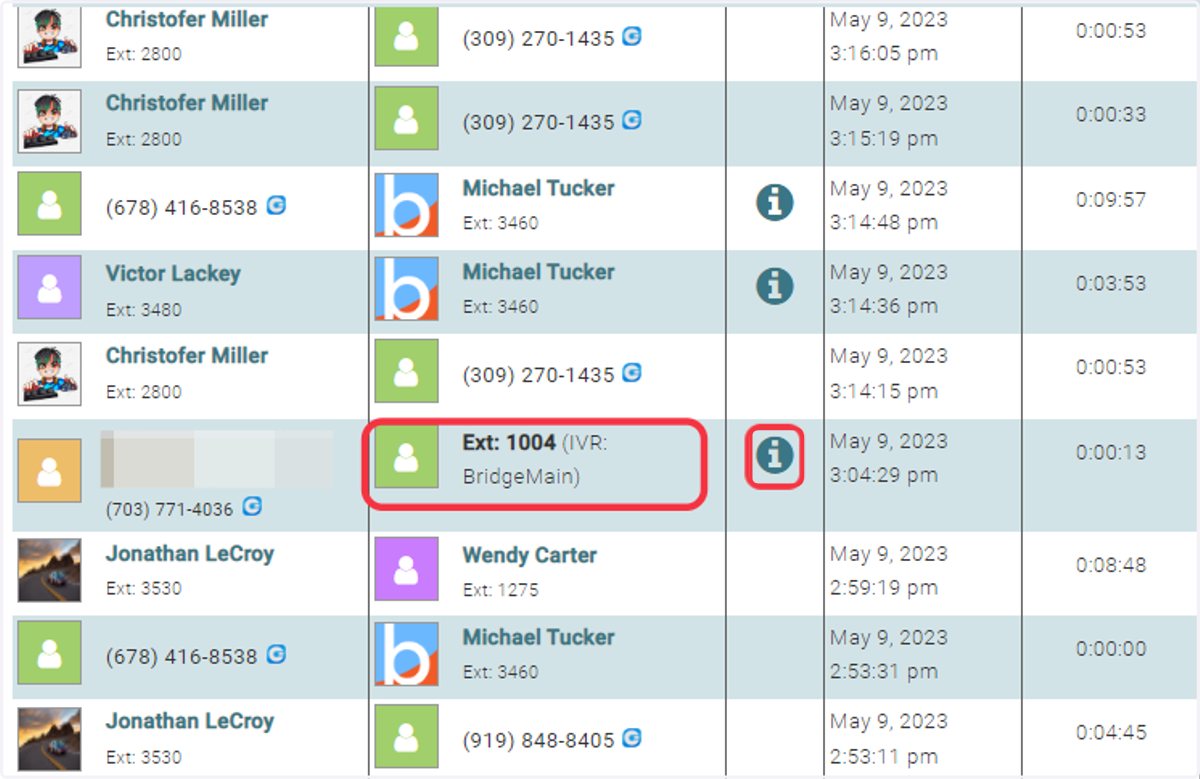Click phone number (703) 771-4036
Viewport: 1200px width, 779px height.
point(169,509)
